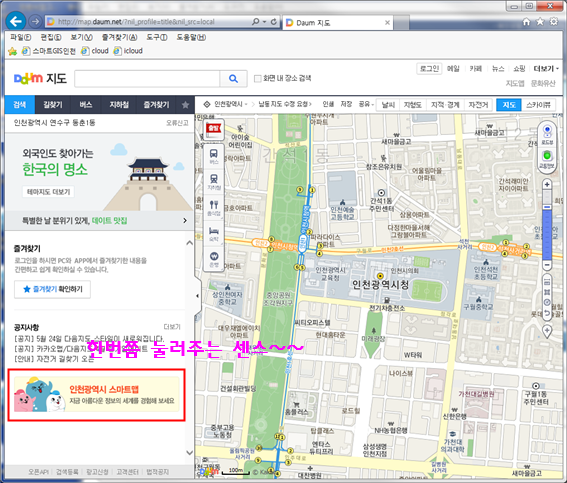Show banks with the 은행 won icon
Screen dimensions: 567x483
(214, 259)
